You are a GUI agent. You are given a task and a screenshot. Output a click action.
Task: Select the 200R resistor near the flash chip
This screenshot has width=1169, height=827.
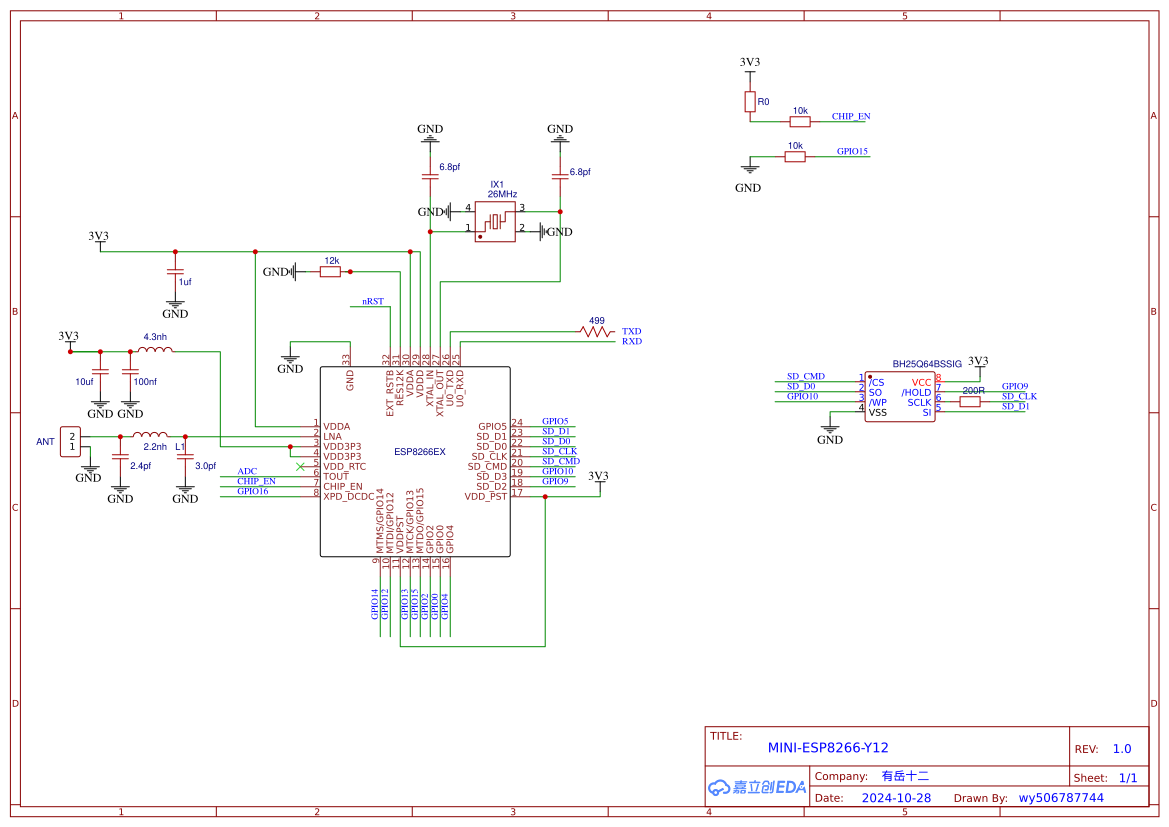pyautogui.click(x=969, y=402)
